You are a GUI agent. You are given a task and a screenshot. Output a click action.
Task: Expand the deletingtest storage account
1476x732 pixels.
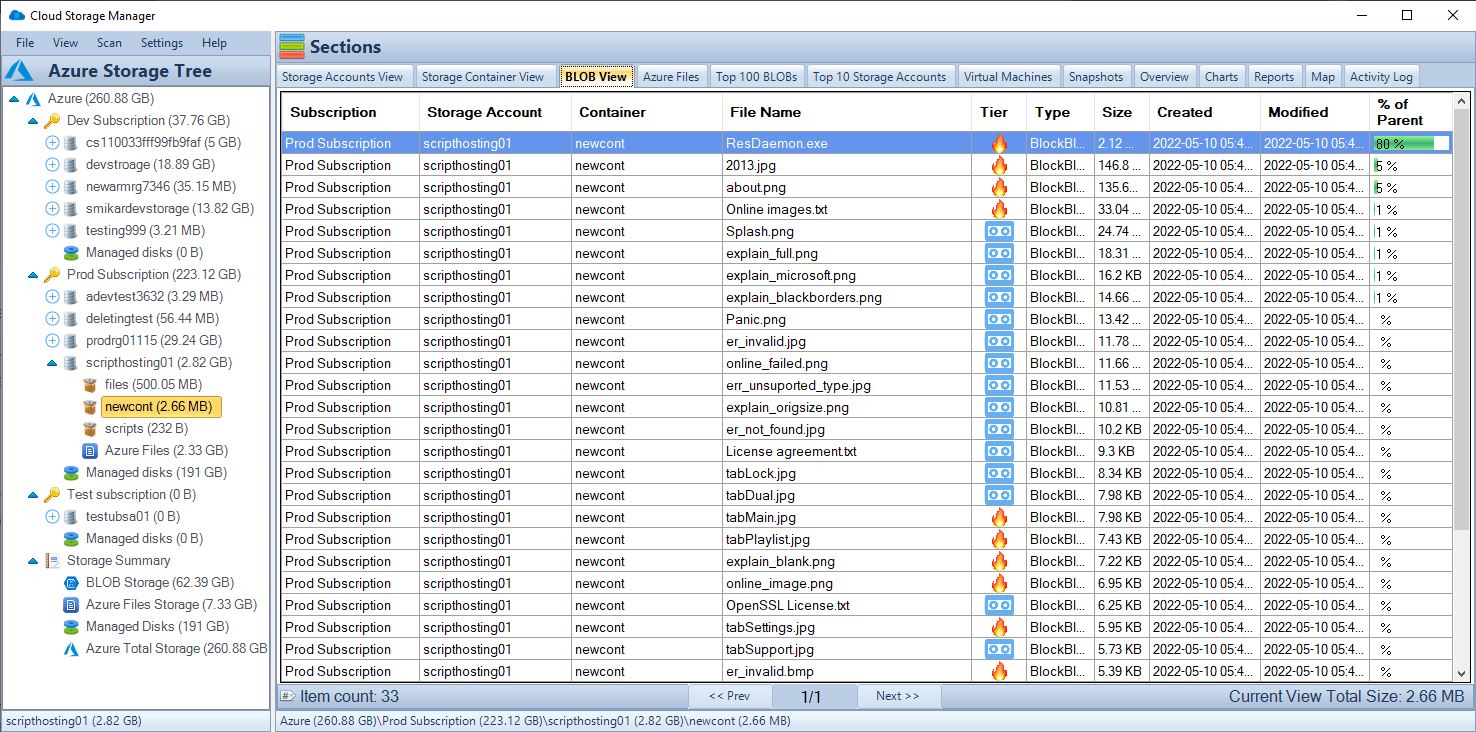pos(52,319)
